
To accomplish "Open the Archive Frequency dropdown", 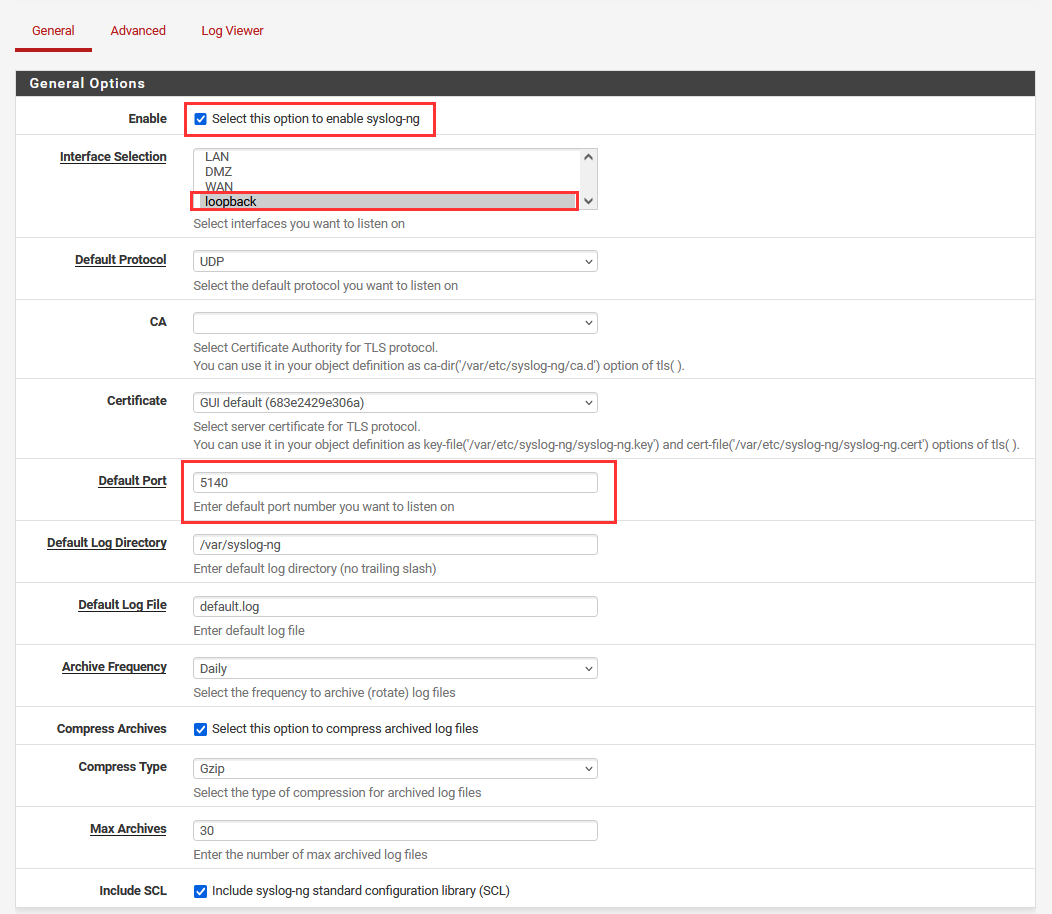I will [x=395, y=668].
